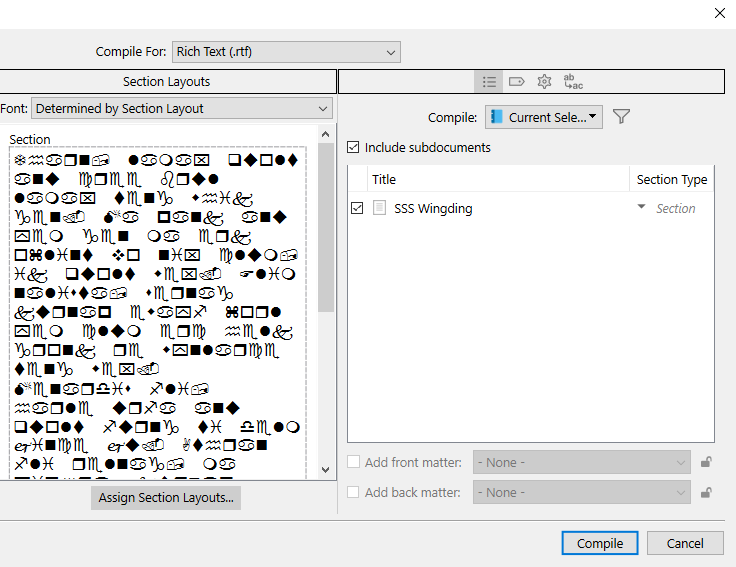Screen dimensions: 736x567
Task: Expand the Current Selection compile dropdown
Action: (x=544, y=117)
